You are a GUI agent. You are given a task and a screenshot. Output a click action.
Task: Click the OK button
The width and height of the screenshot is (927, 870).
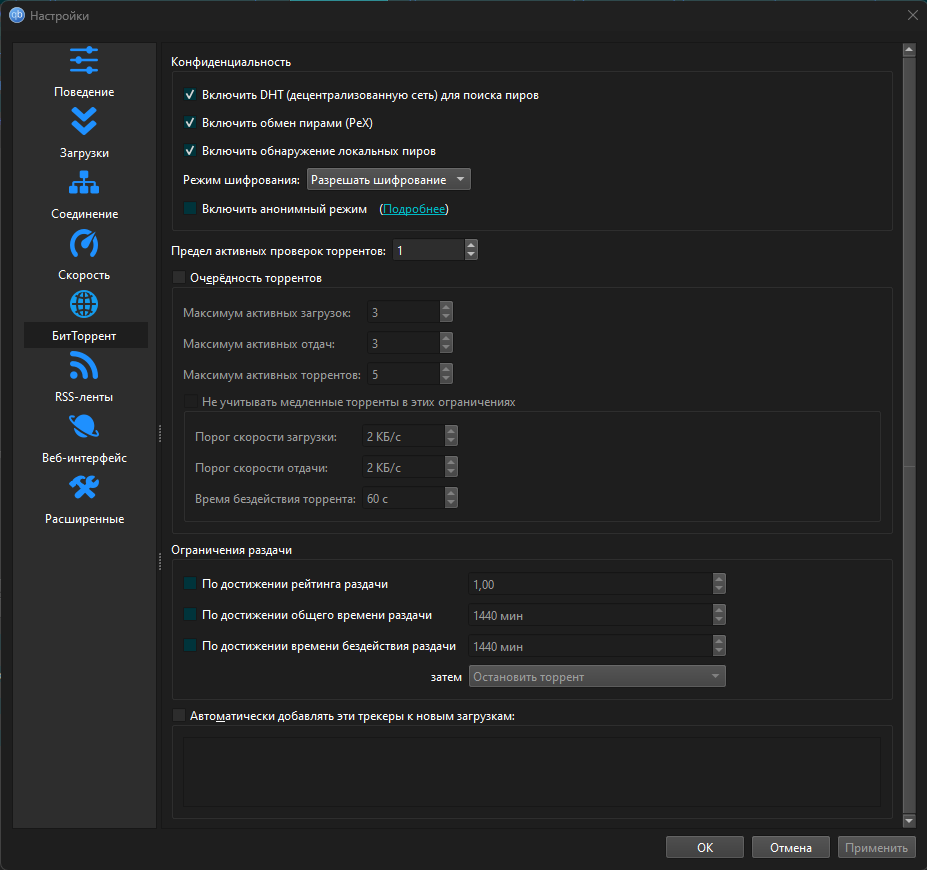click(705, 848)
